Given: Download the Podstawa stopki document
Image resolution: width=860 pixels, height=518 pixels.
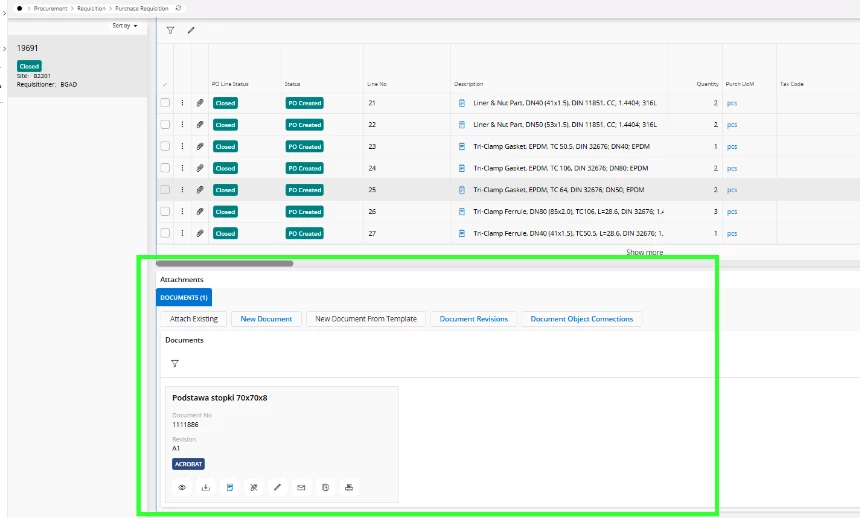Looking at the screenshot, I should coord(206,487).
